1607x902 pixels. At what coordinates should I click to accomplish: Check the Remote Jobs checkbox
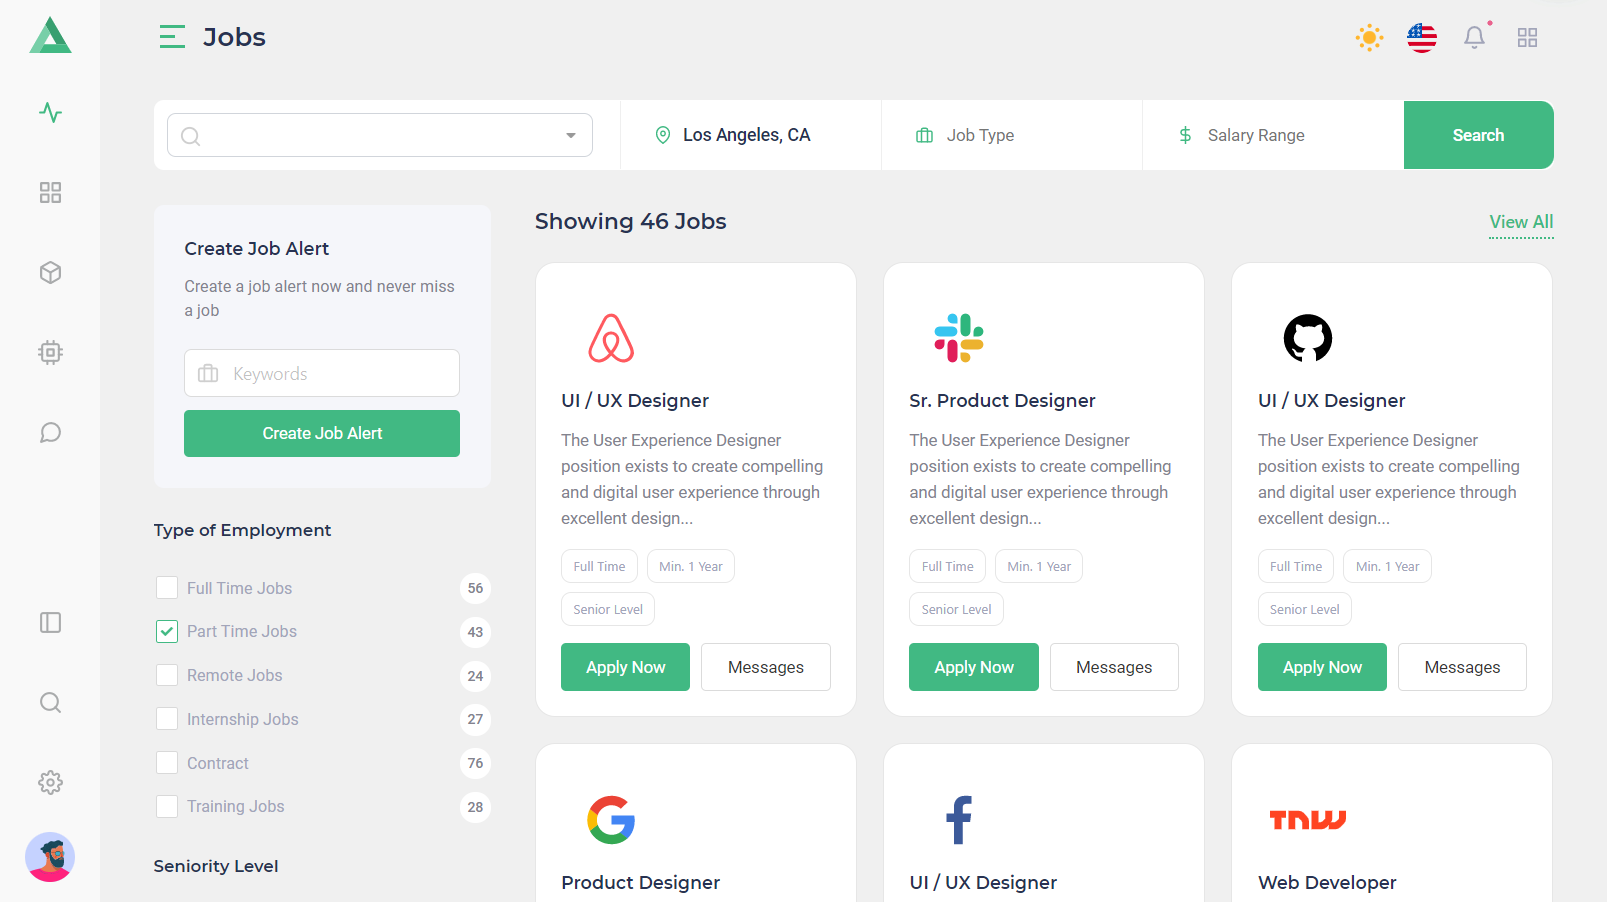167,675
